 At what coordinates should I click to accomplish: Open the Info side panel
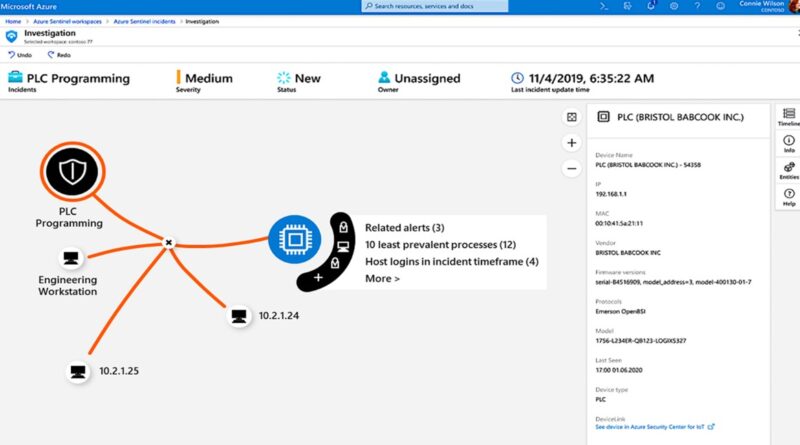click(789, 143)
